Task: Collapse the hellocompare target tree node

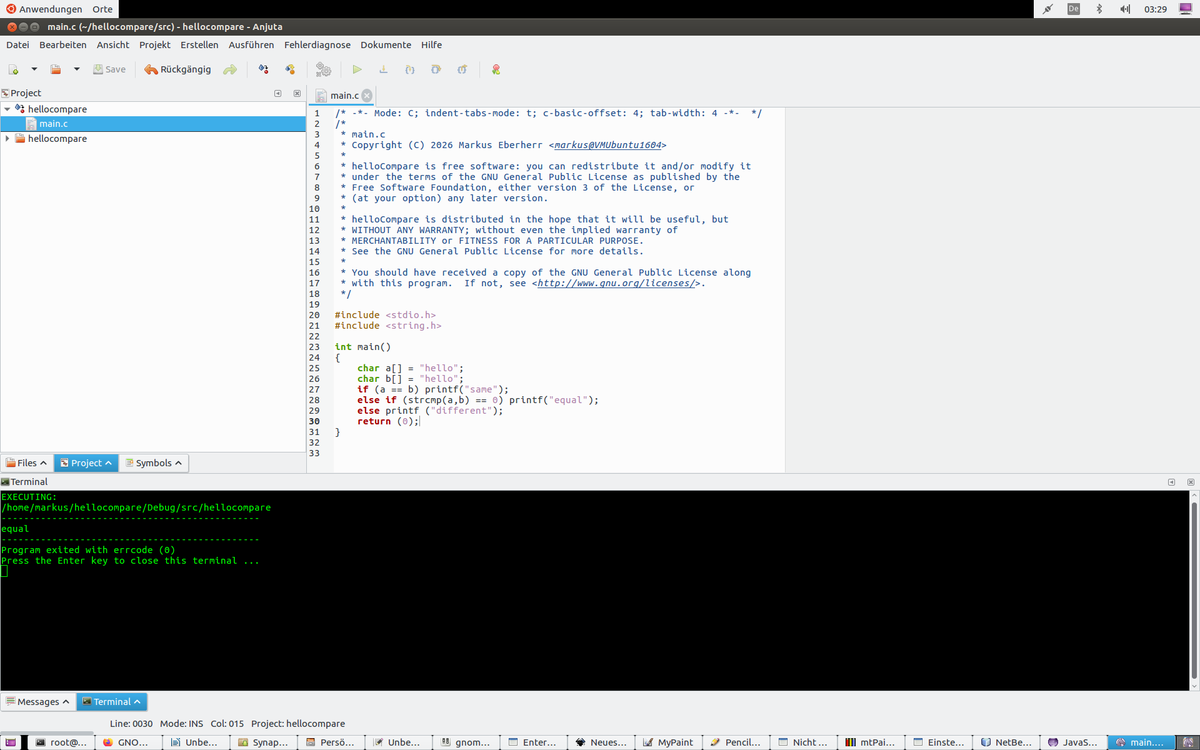Action: pyautogui.click(x=8, y=109)
